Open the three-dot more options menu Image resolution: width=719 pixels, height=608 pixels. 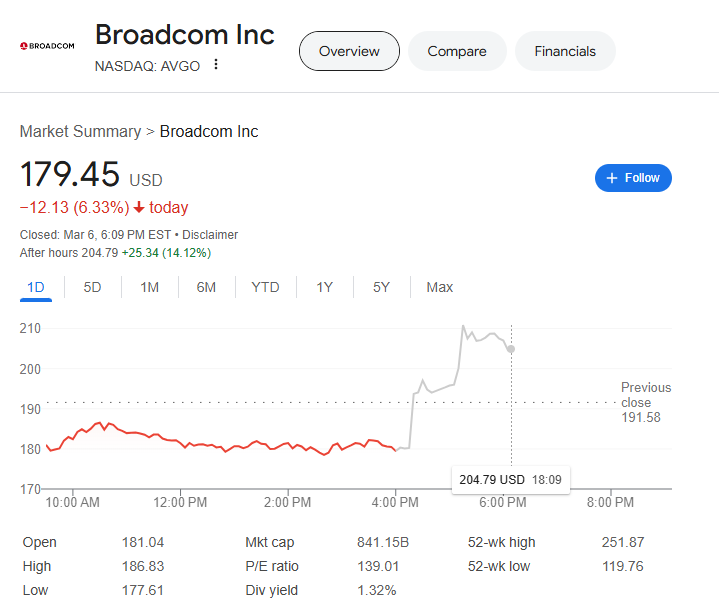tap(215, 66)
